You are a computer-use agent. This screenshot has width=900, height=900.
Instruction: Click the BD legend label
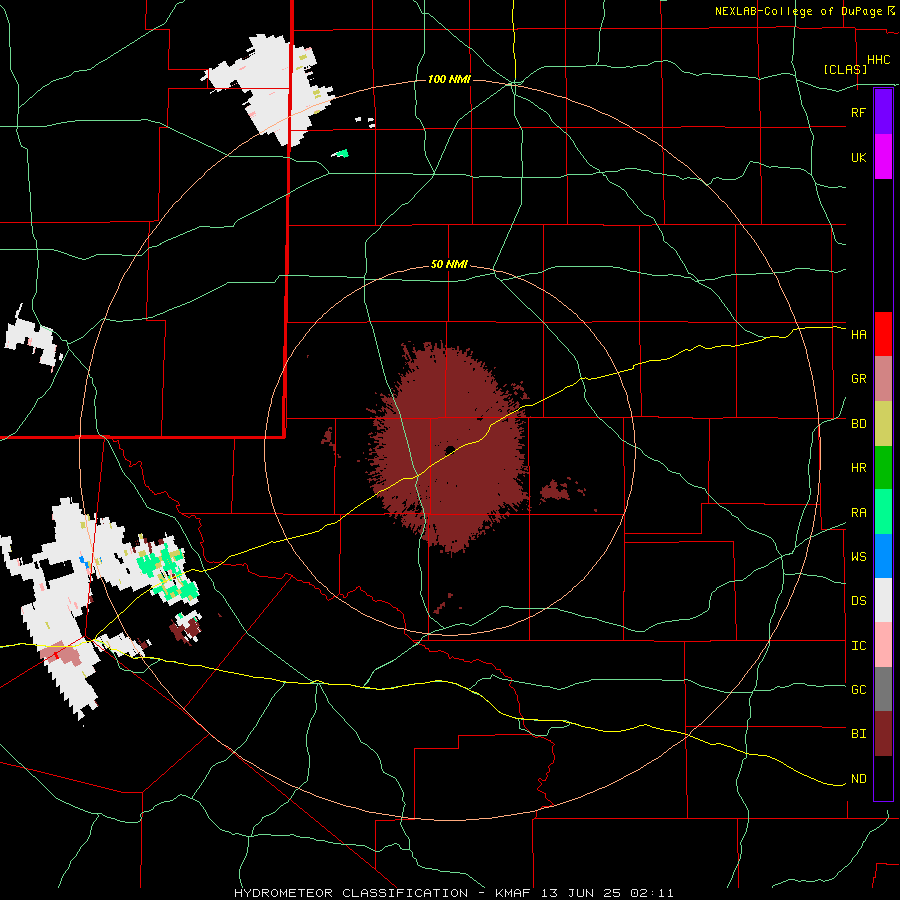tap(858, 424)
